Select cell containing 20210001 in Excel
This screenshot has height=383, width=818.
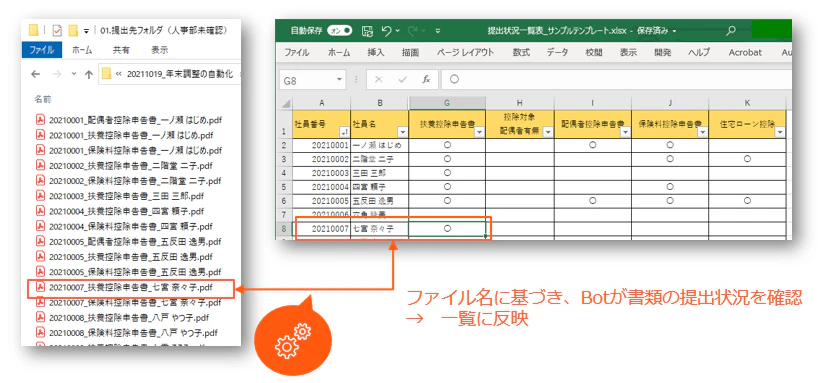pyautogui.click(x=321, y=145)
